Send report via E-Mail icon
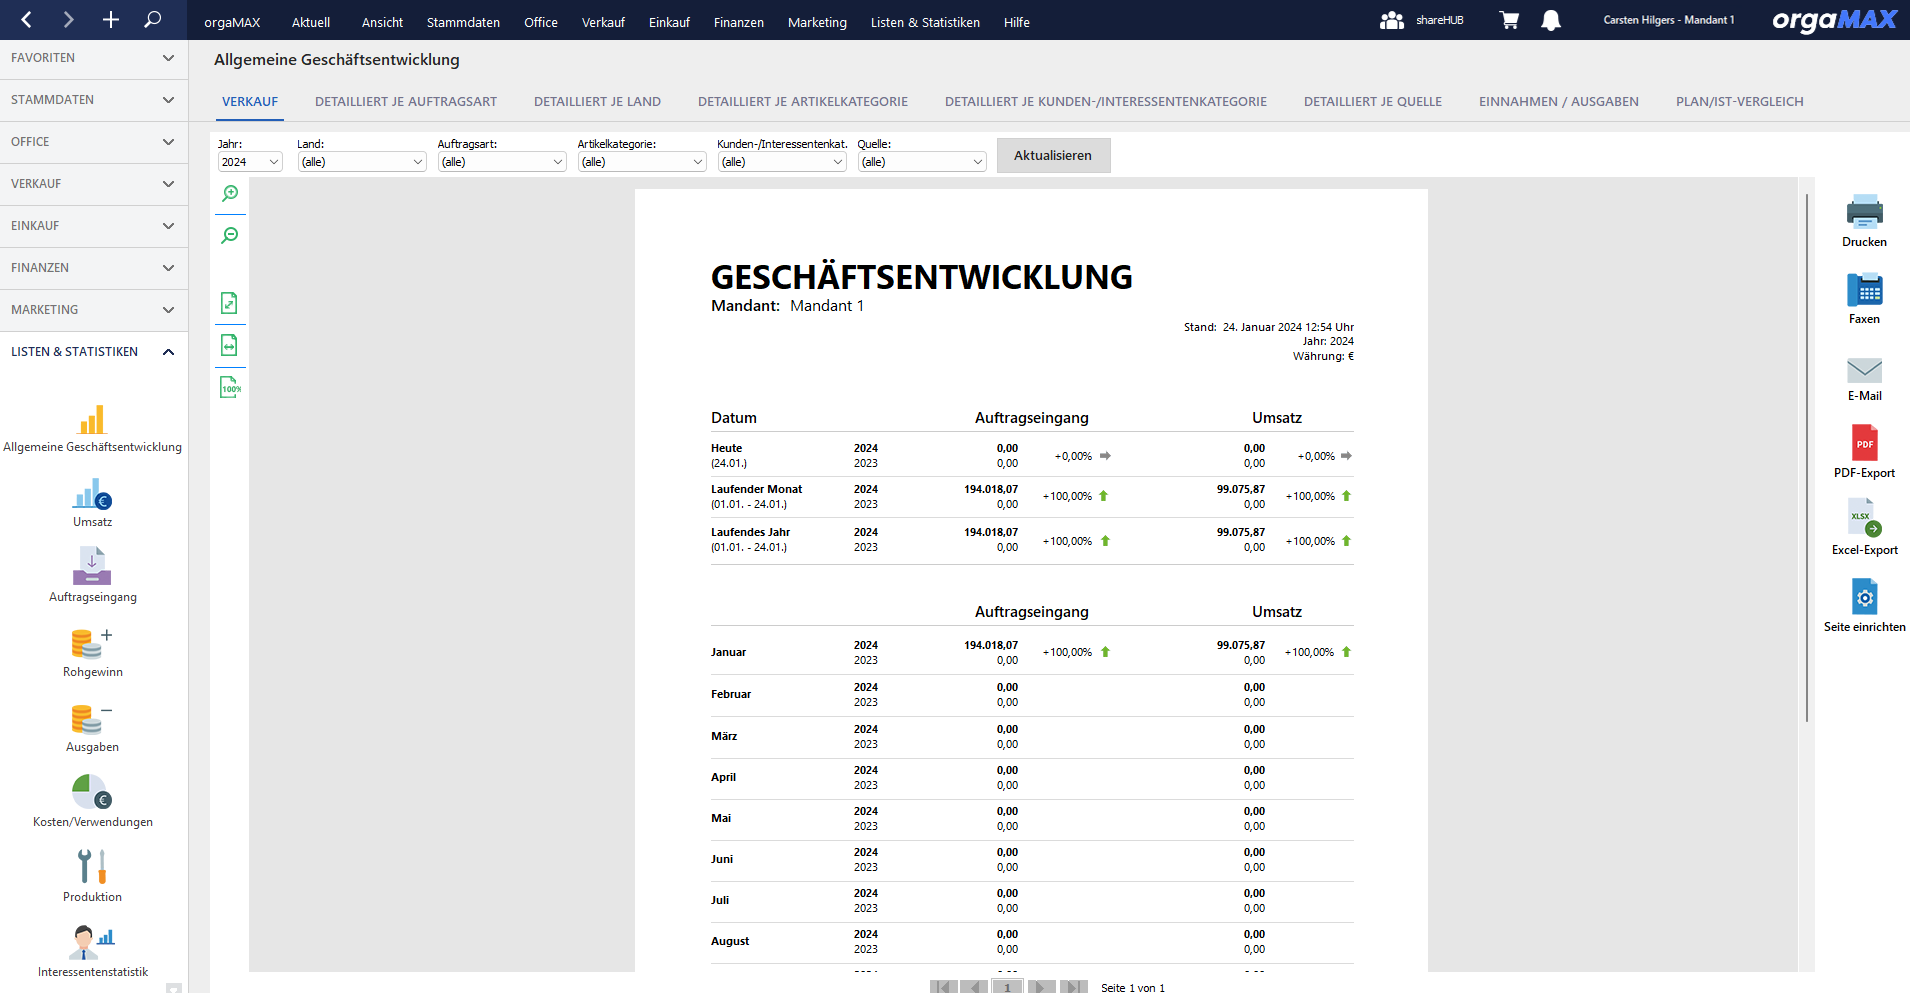The image size is (1910, 993). (1864, 370)
